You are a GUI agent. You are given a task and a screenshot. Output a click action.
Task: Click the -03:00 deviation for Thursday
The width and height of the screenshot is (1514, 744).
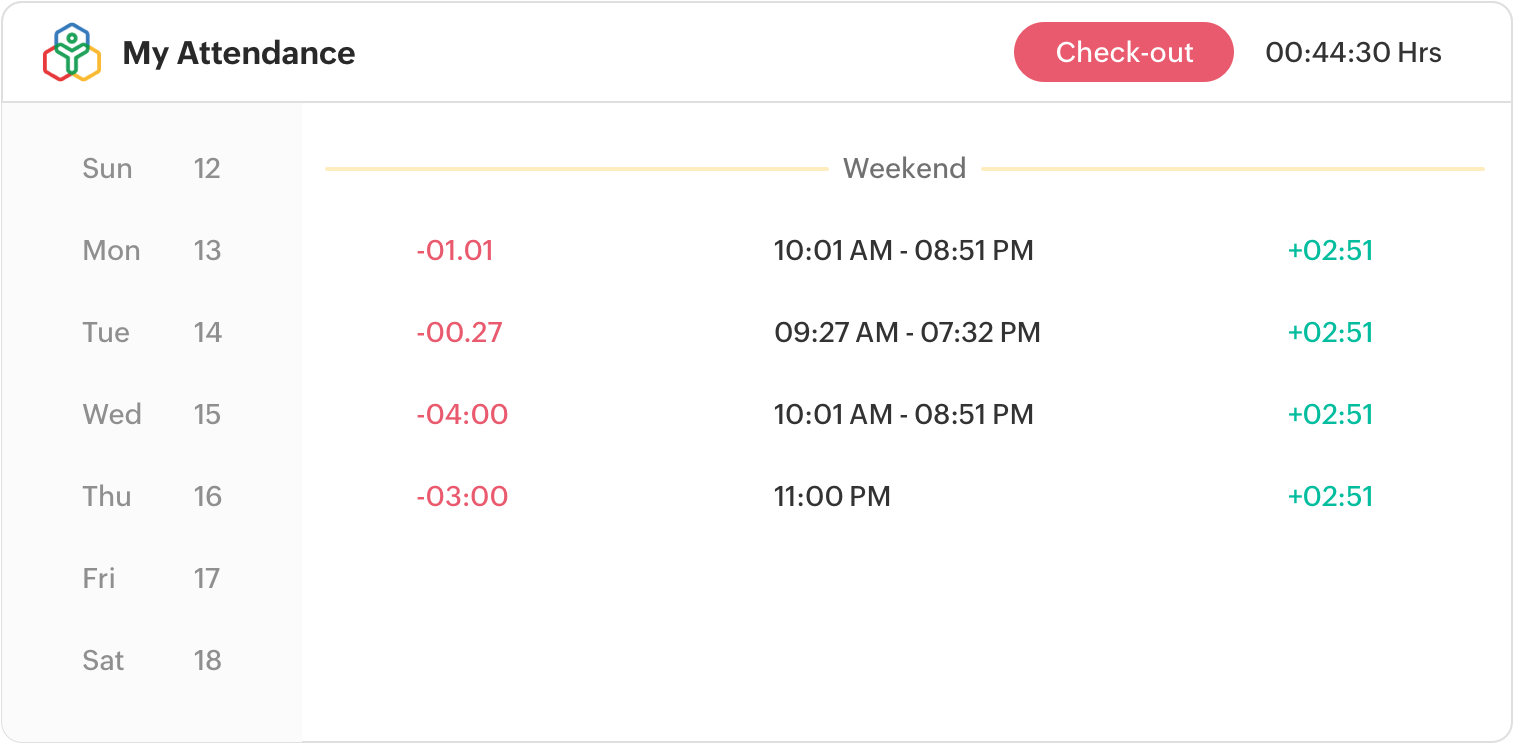(462, 496)
